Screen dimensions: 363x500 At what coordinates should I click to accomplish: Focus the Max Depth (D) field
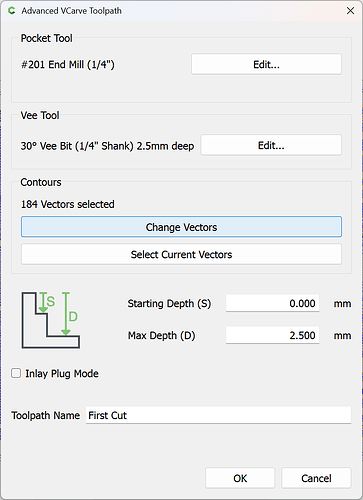tap(272, 335)
